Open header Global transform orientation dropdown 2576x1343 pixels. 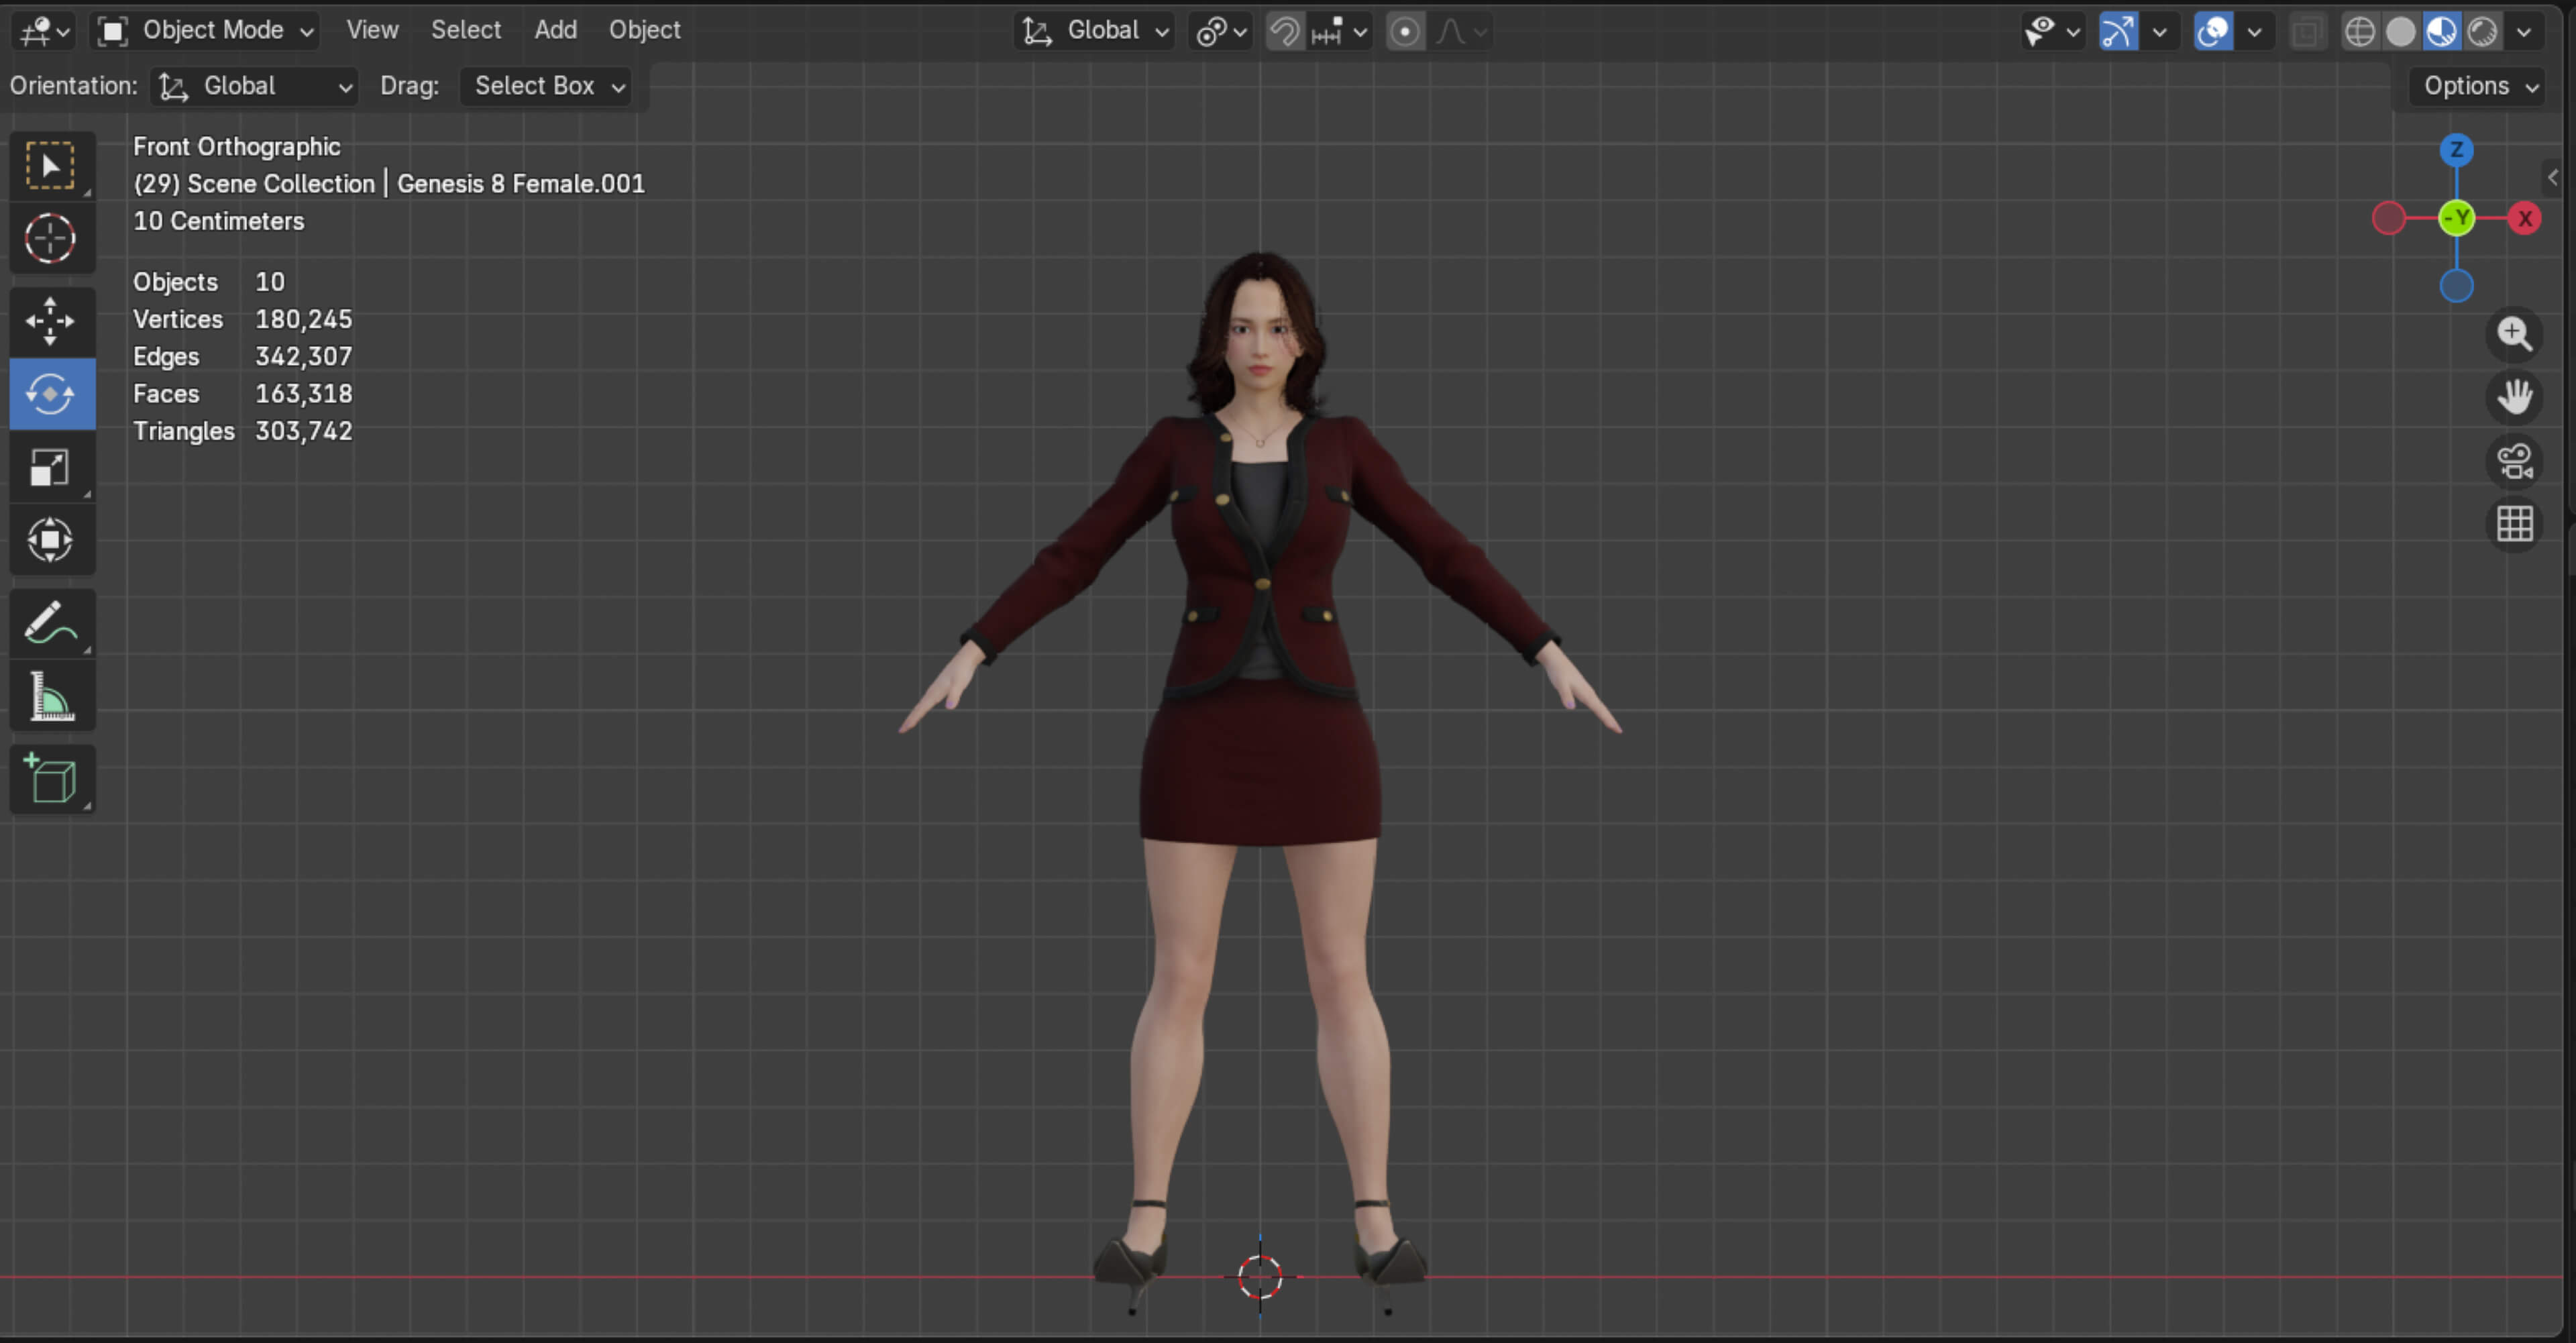click(x=1094, y=31)
